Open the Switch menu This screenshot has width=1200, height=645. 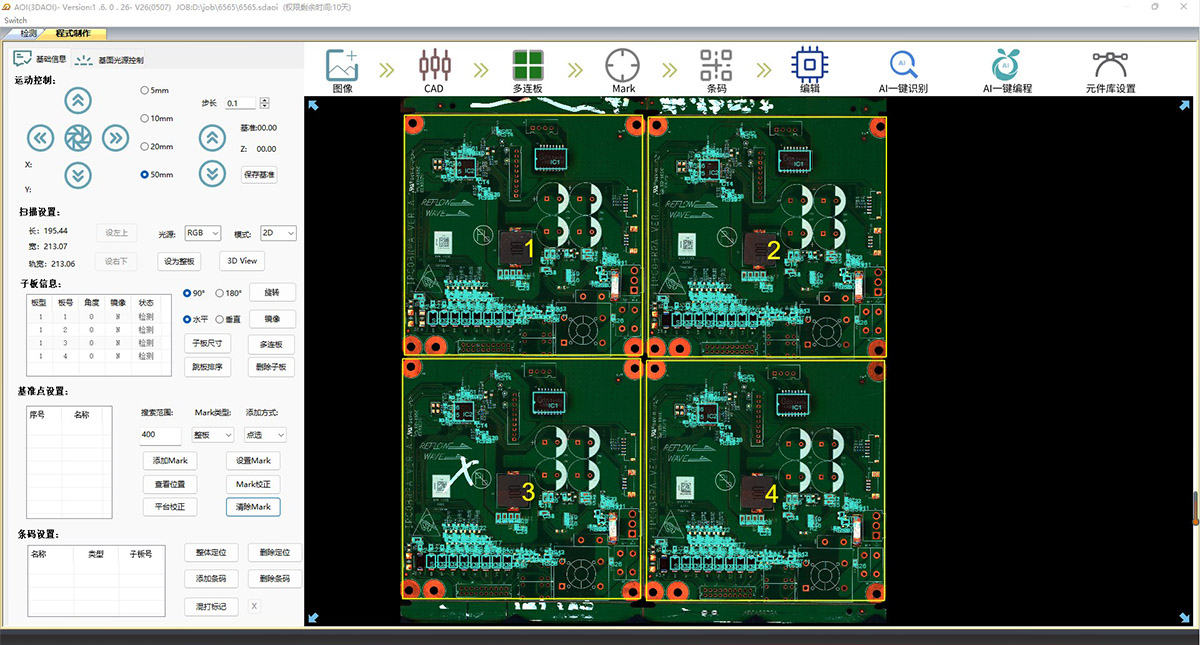coord(17,20)
